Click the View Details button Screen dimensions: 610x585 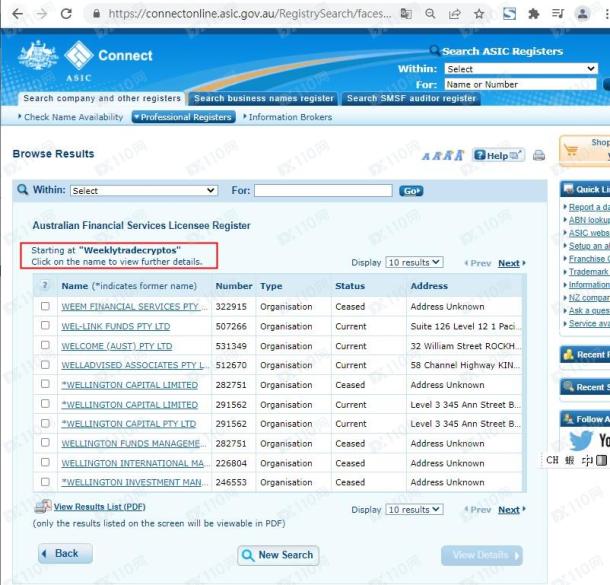pyautogui.click(x=482, y=555)
